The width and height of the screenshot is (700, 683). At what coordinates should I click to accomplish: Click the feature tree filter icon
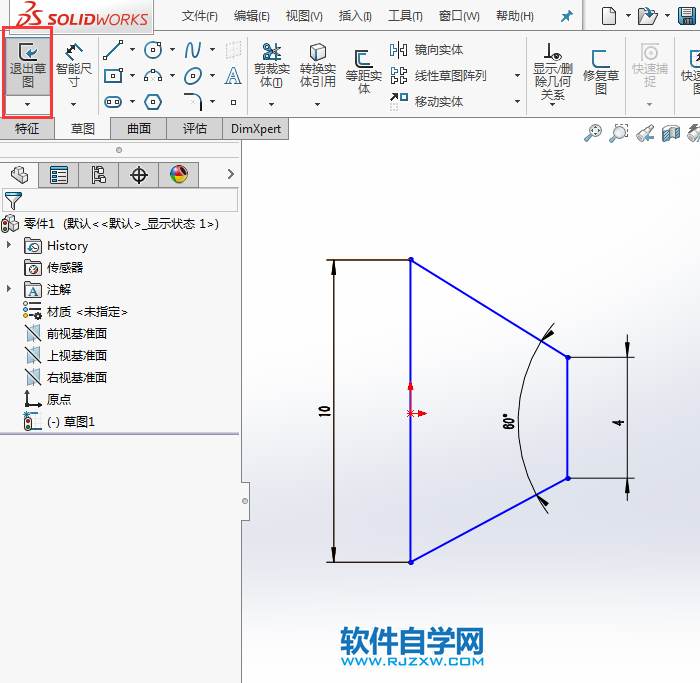(13, 201)
